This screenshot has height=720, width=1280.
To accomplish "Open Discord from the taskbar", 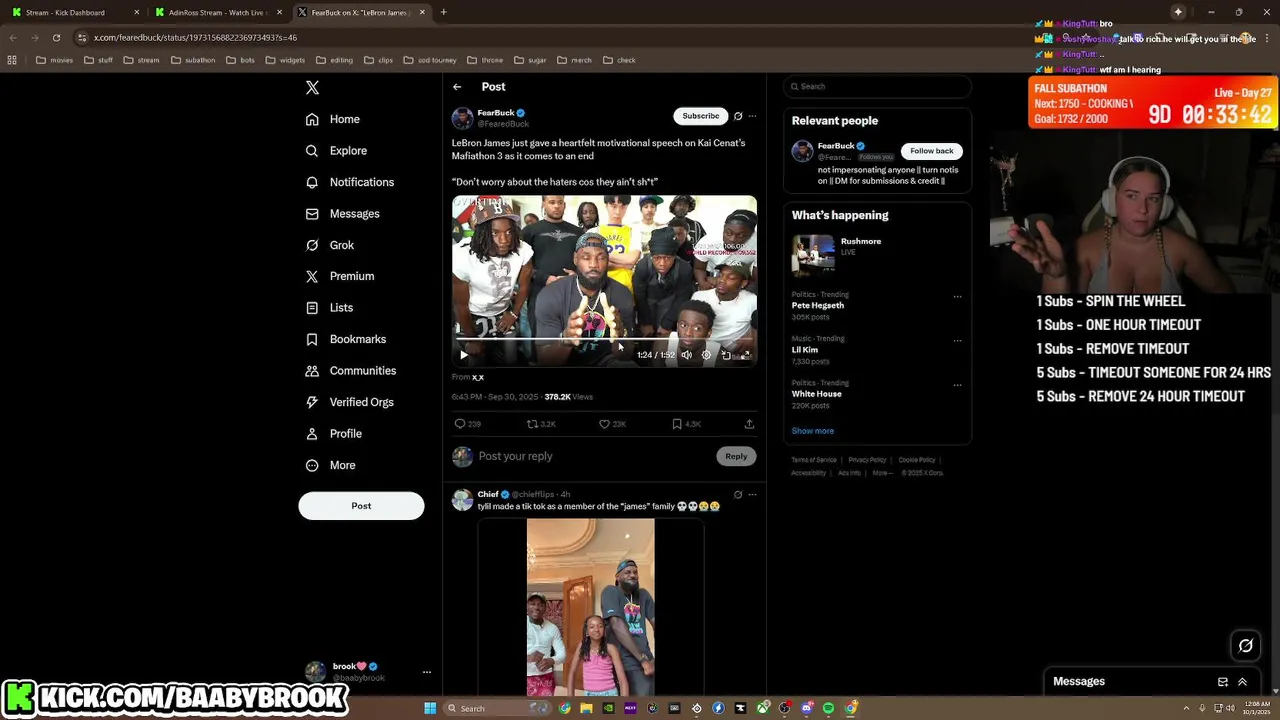I will coord(807,708).
